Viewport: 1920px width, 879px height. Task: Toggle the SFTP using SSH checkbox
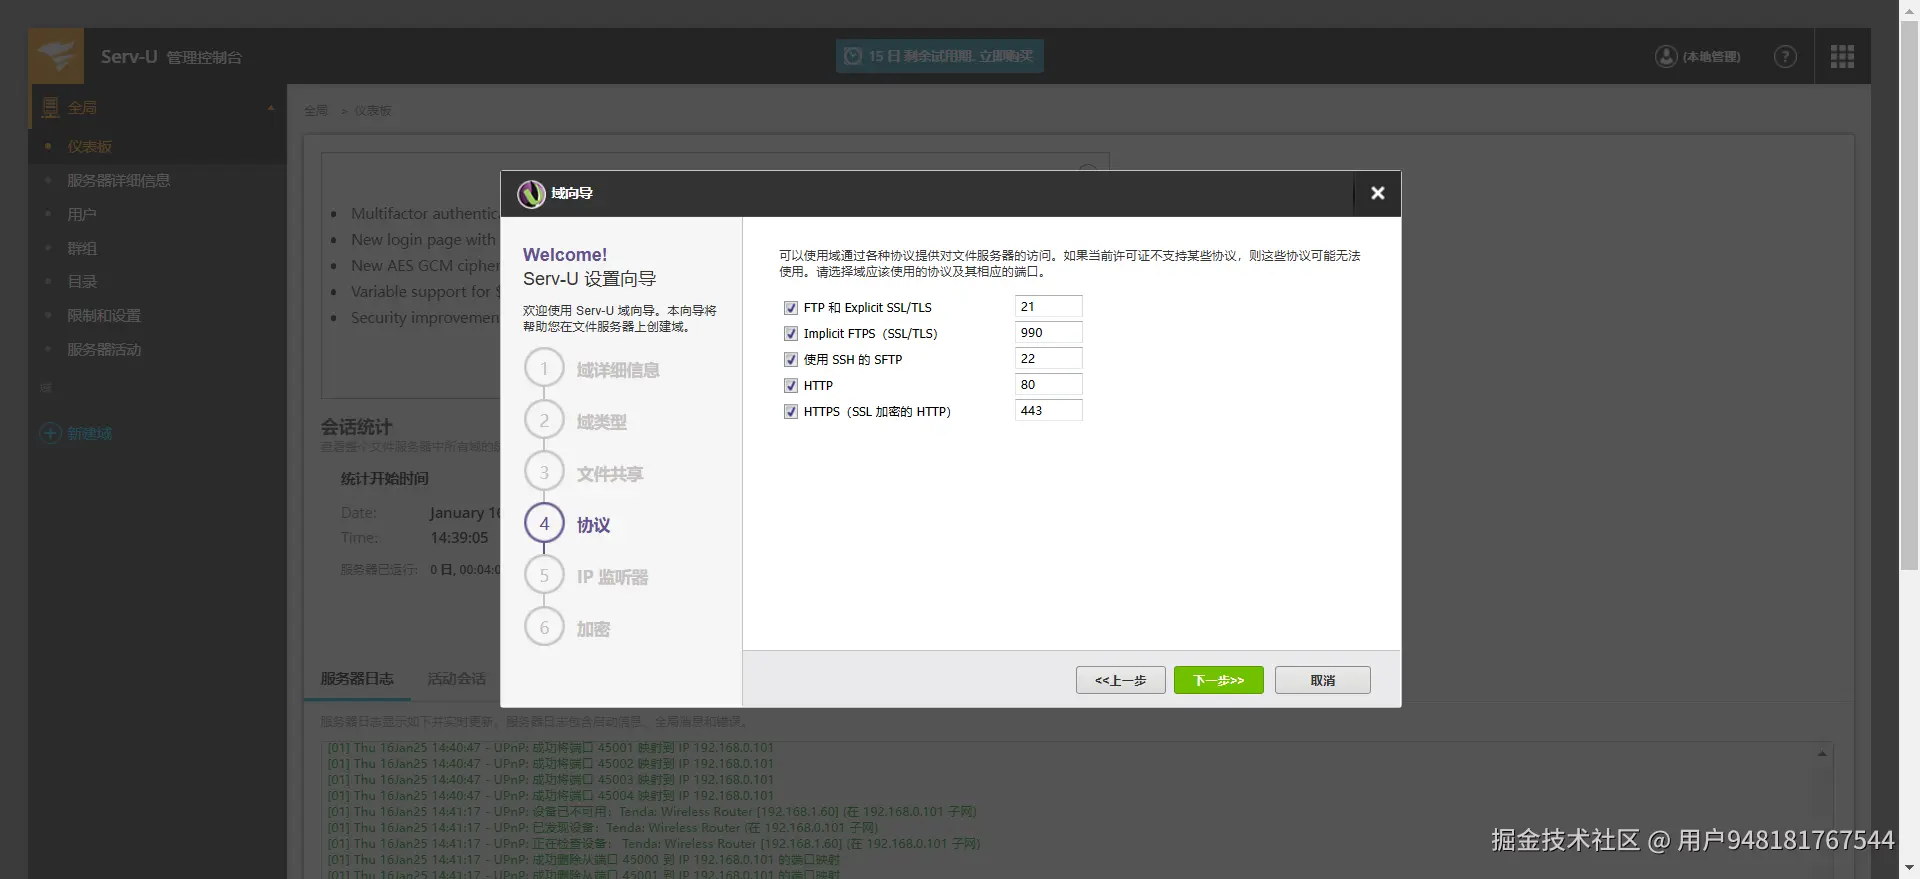coord(791,360)
